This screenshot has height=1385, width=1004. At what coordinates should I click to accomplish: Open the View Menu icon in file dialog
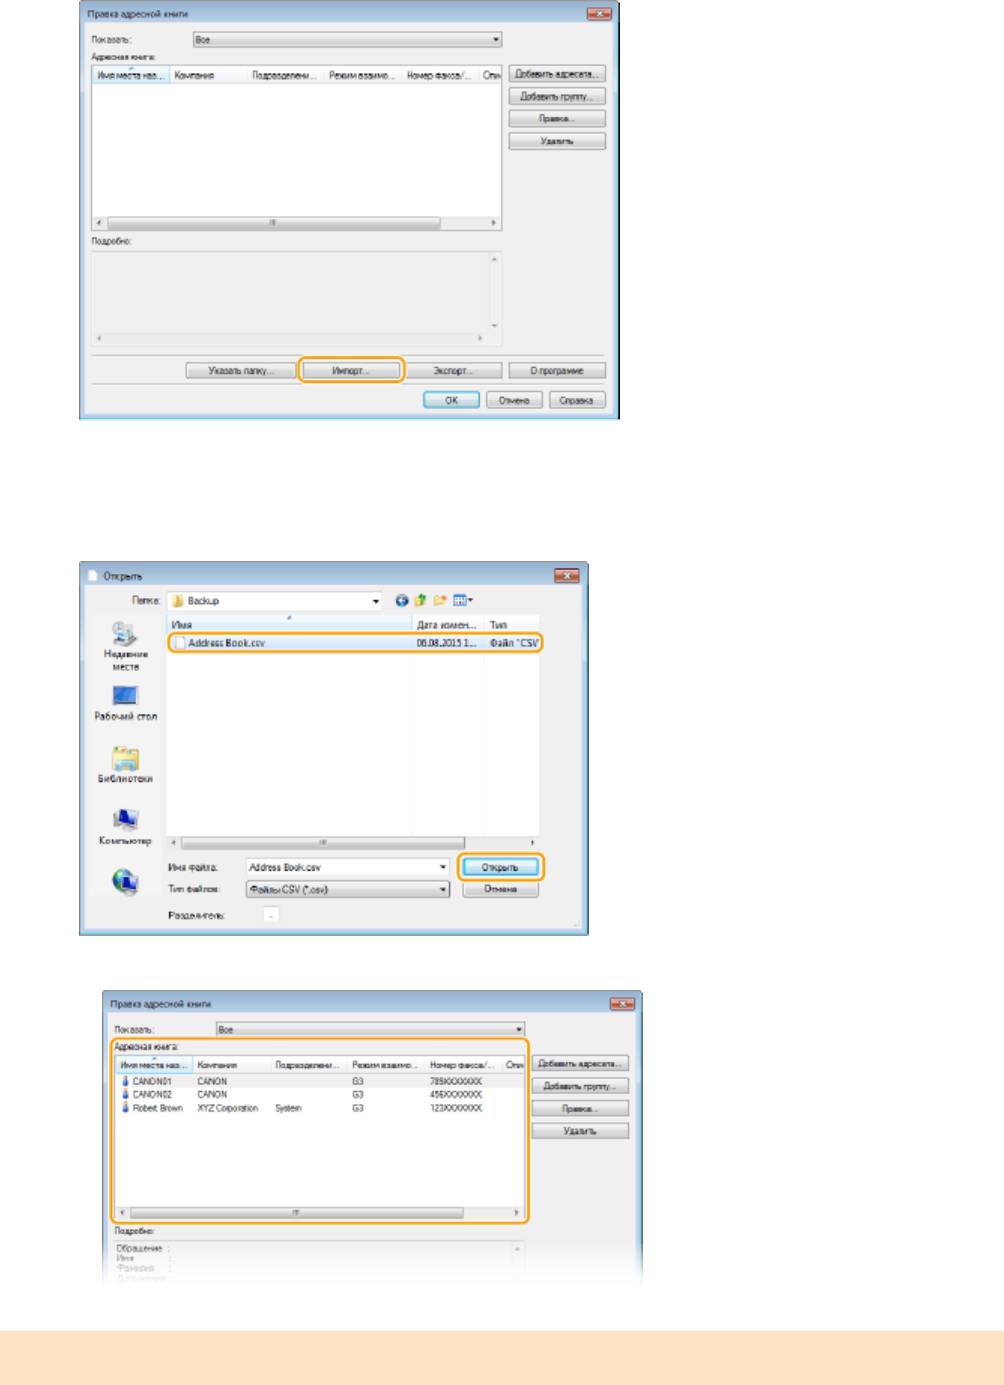463,601
